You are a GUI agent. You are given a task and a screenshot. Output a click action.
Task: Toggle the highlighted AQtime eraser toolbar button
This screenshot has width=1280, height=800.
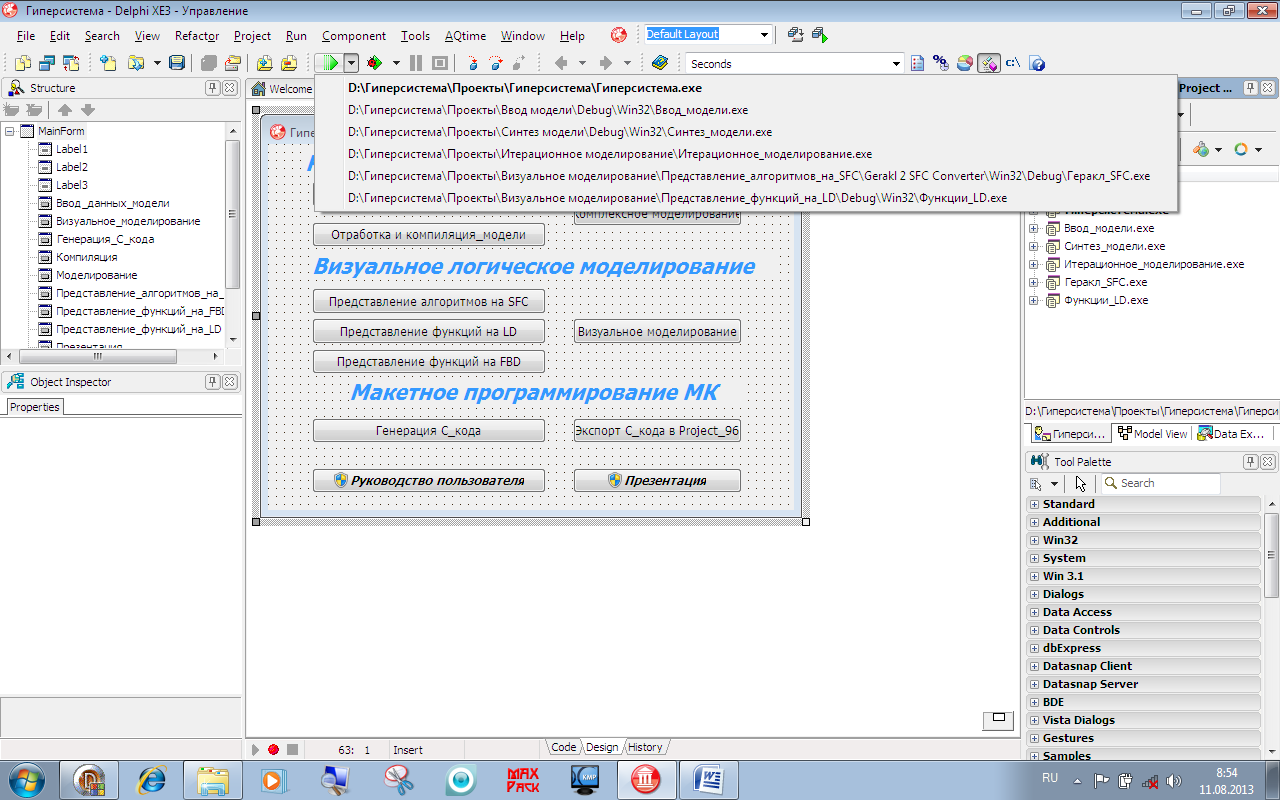(x=989, y=63)
